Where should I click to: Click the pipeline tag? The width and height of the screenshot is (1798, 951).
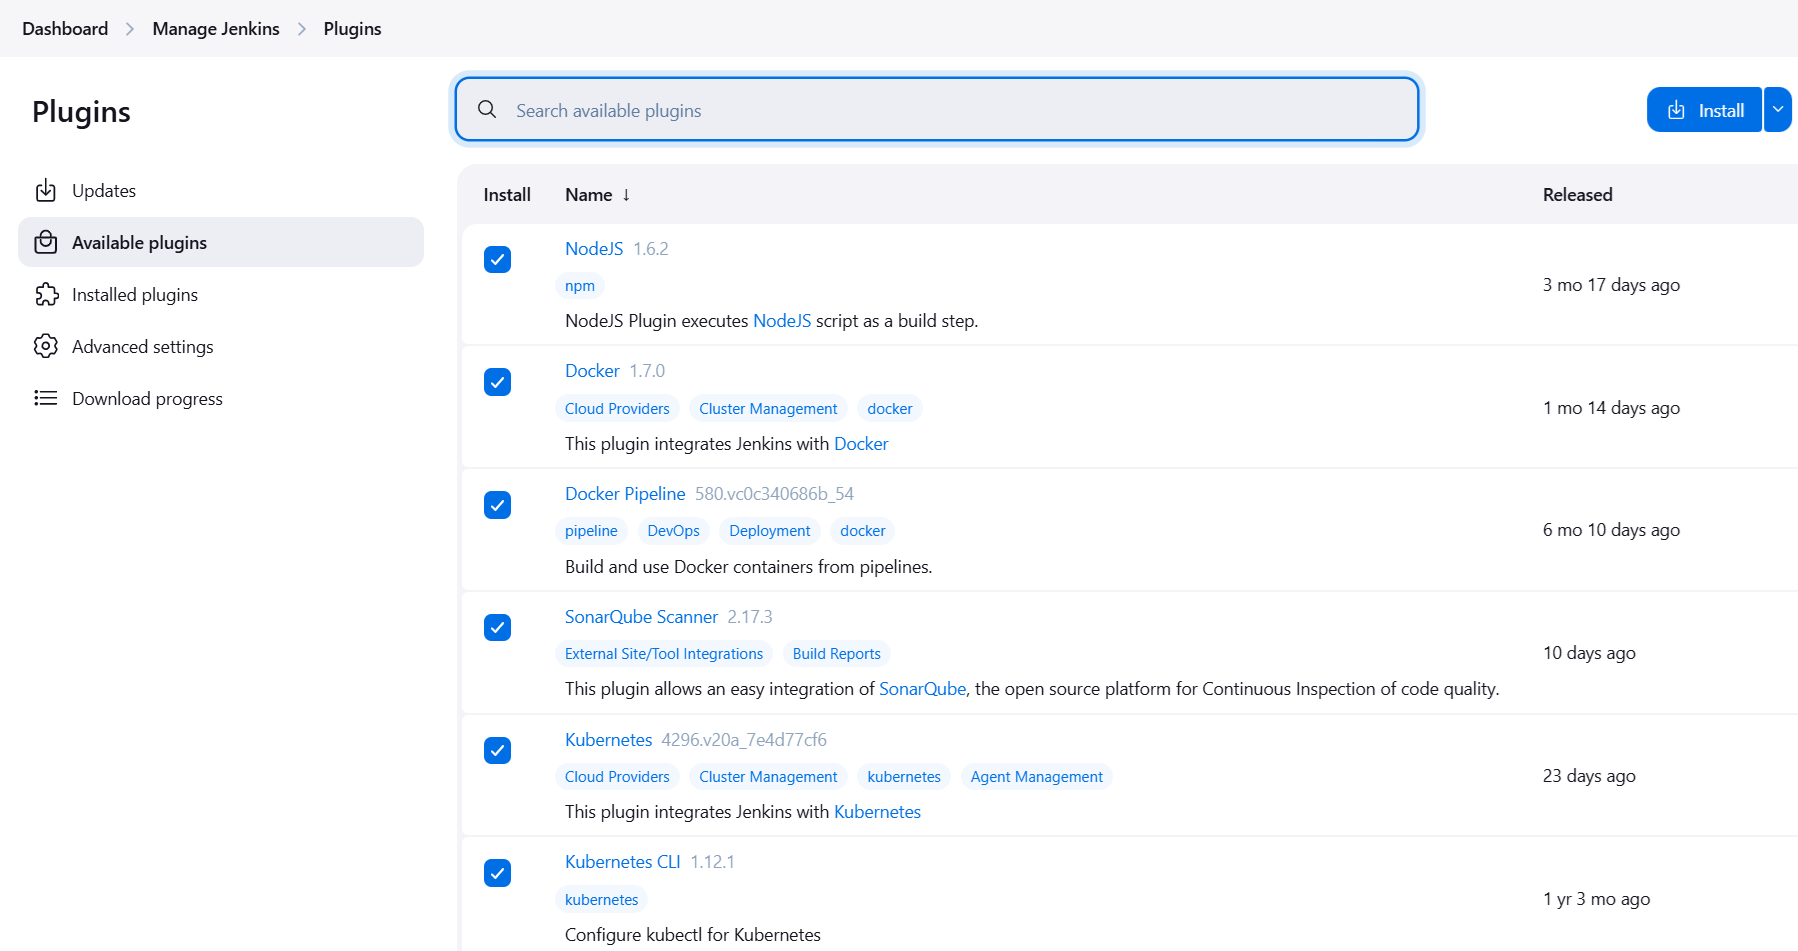point(591,531)
